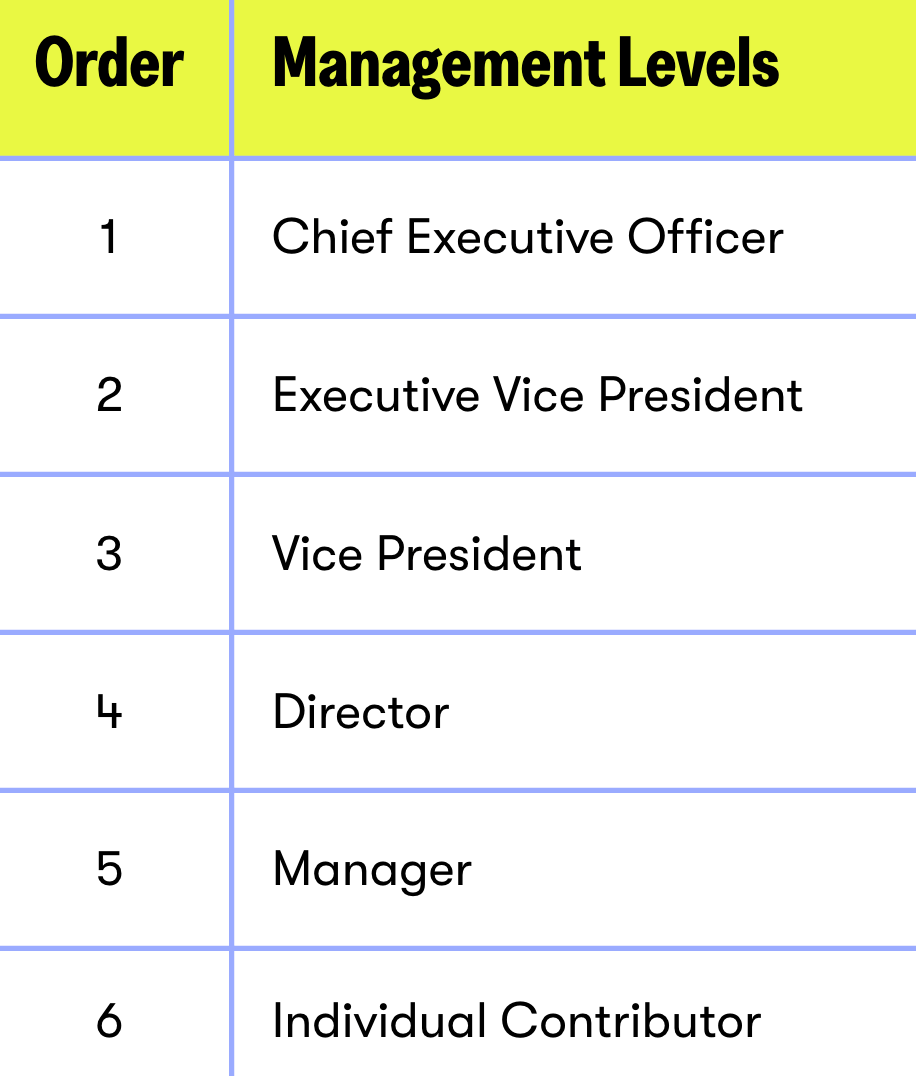Viewport: 916px width, 1076px height.
Task: Click the word Executive in row two
Action: (376, 395)
